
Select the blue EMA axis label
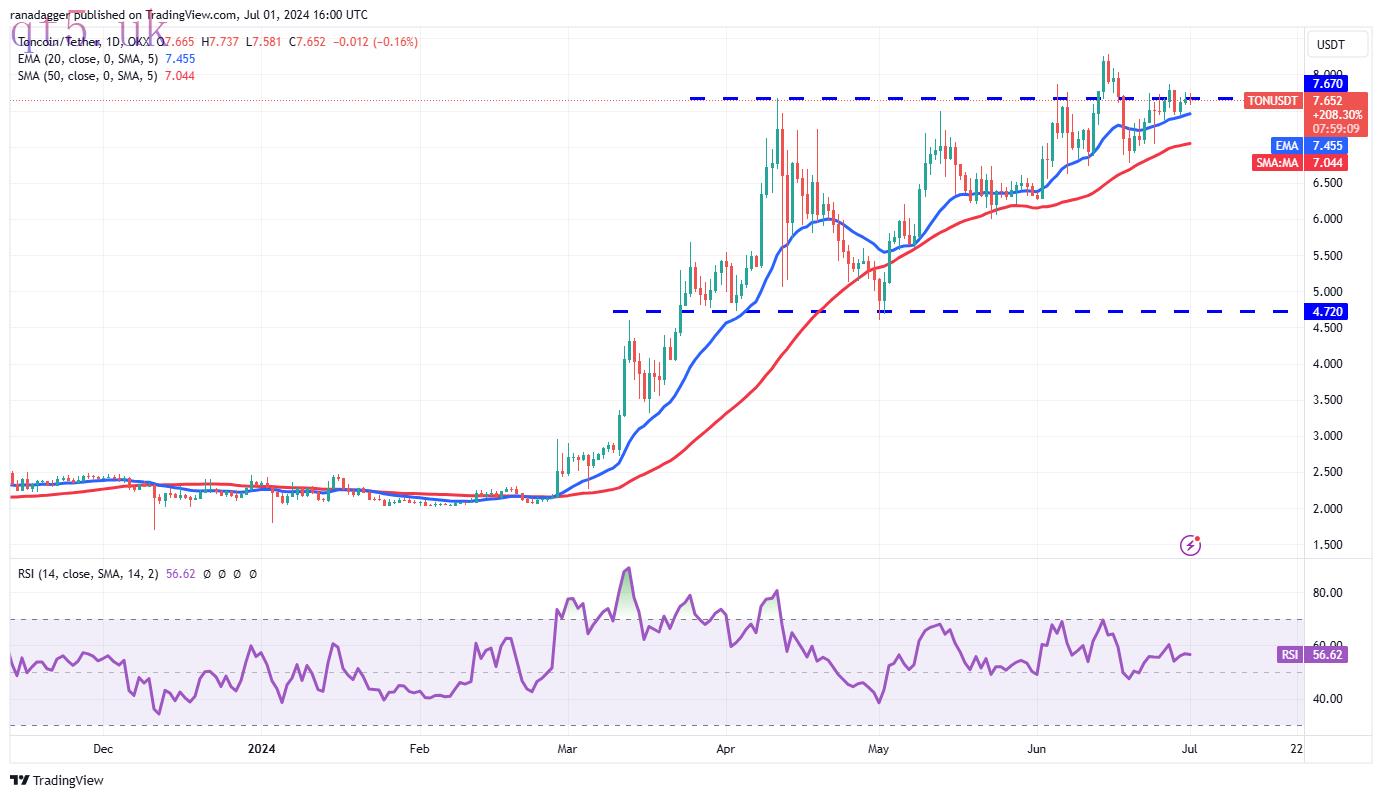click(x=1286, y=146)
